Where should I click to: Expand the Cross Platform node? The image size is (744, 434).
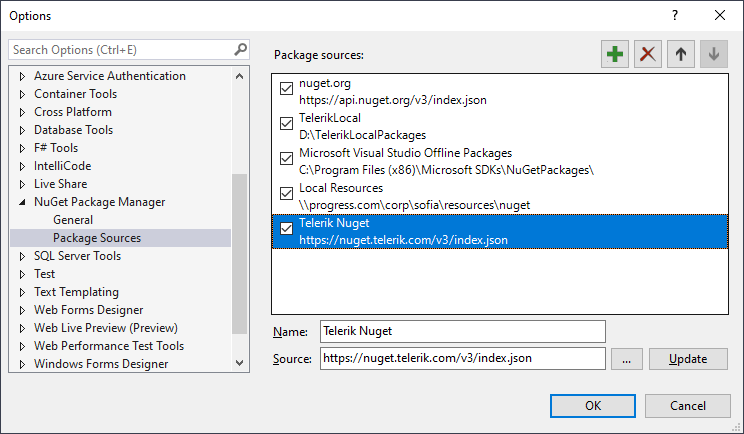(22, 112)
